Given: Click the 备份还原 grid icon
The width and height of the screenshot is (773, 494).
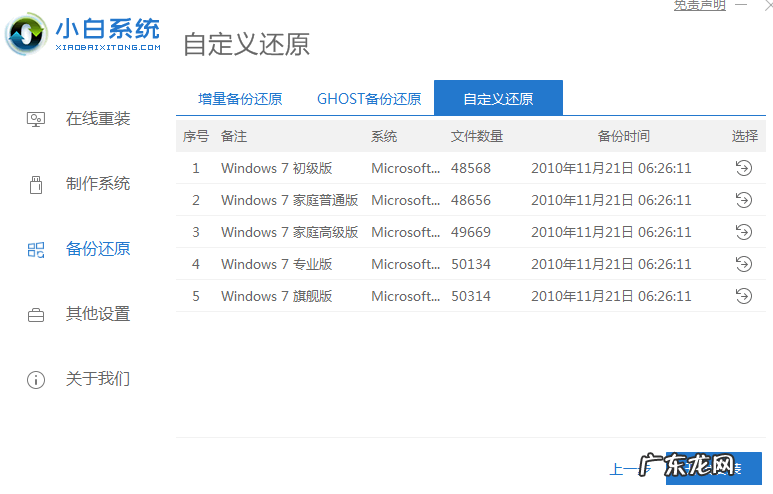Looking at the screenshot, I should click(x=36, y=249).
